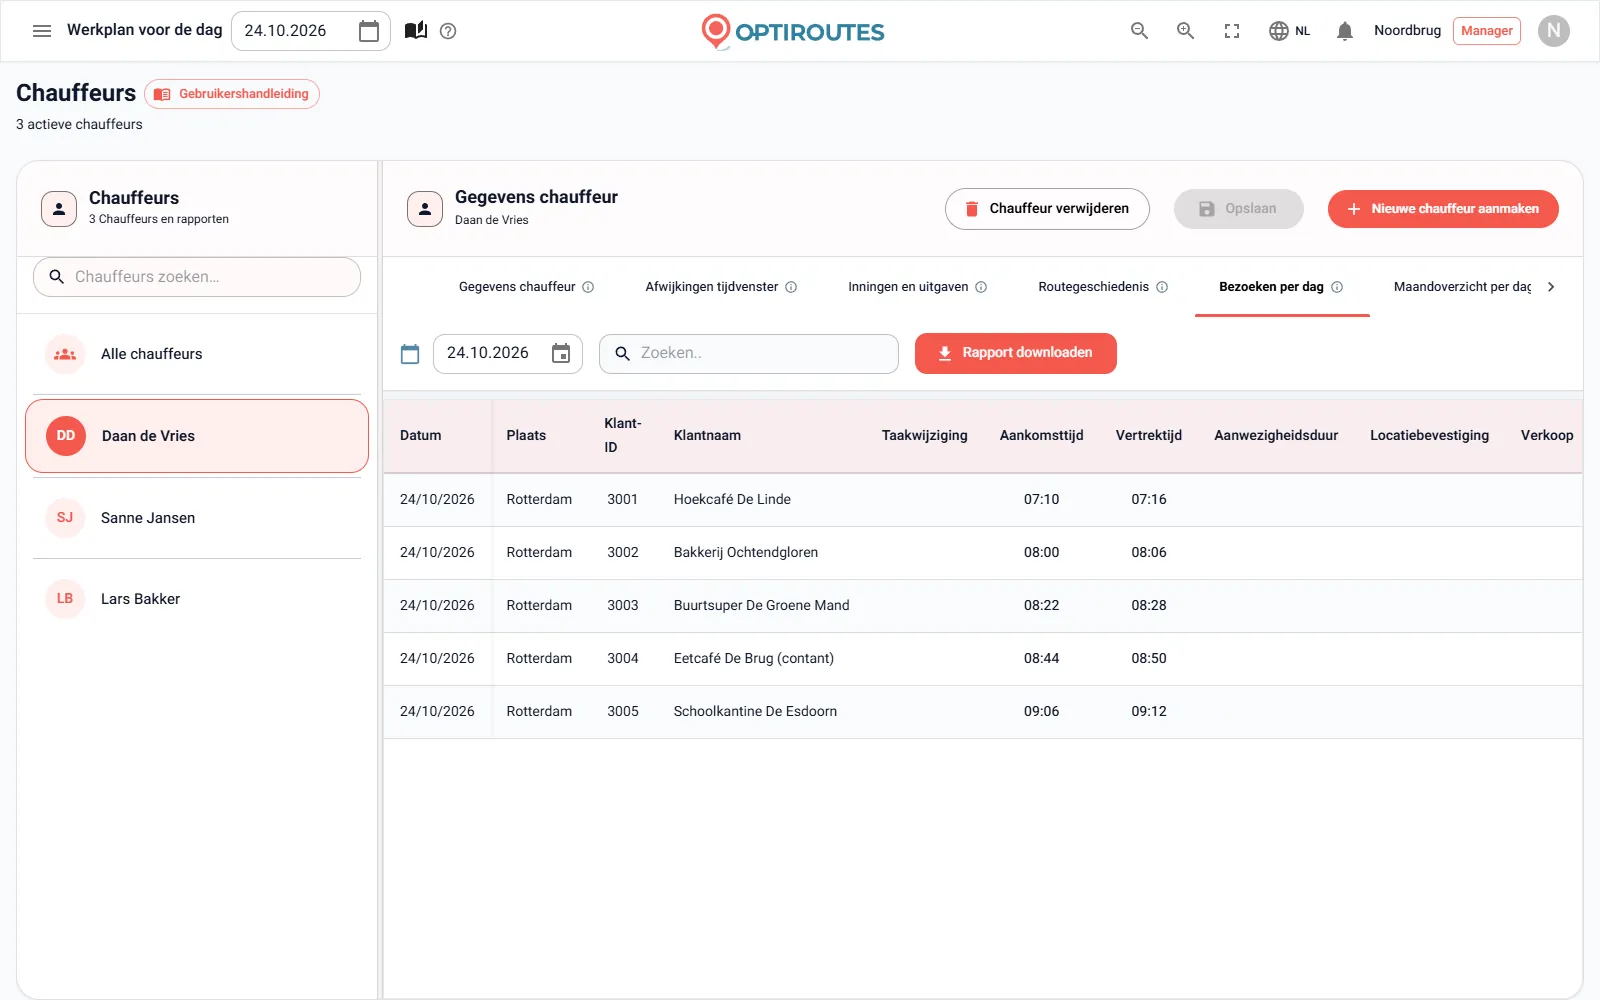Open calendar picker beside Werkplan date field
The image size is (1600, 1000).
369,31
